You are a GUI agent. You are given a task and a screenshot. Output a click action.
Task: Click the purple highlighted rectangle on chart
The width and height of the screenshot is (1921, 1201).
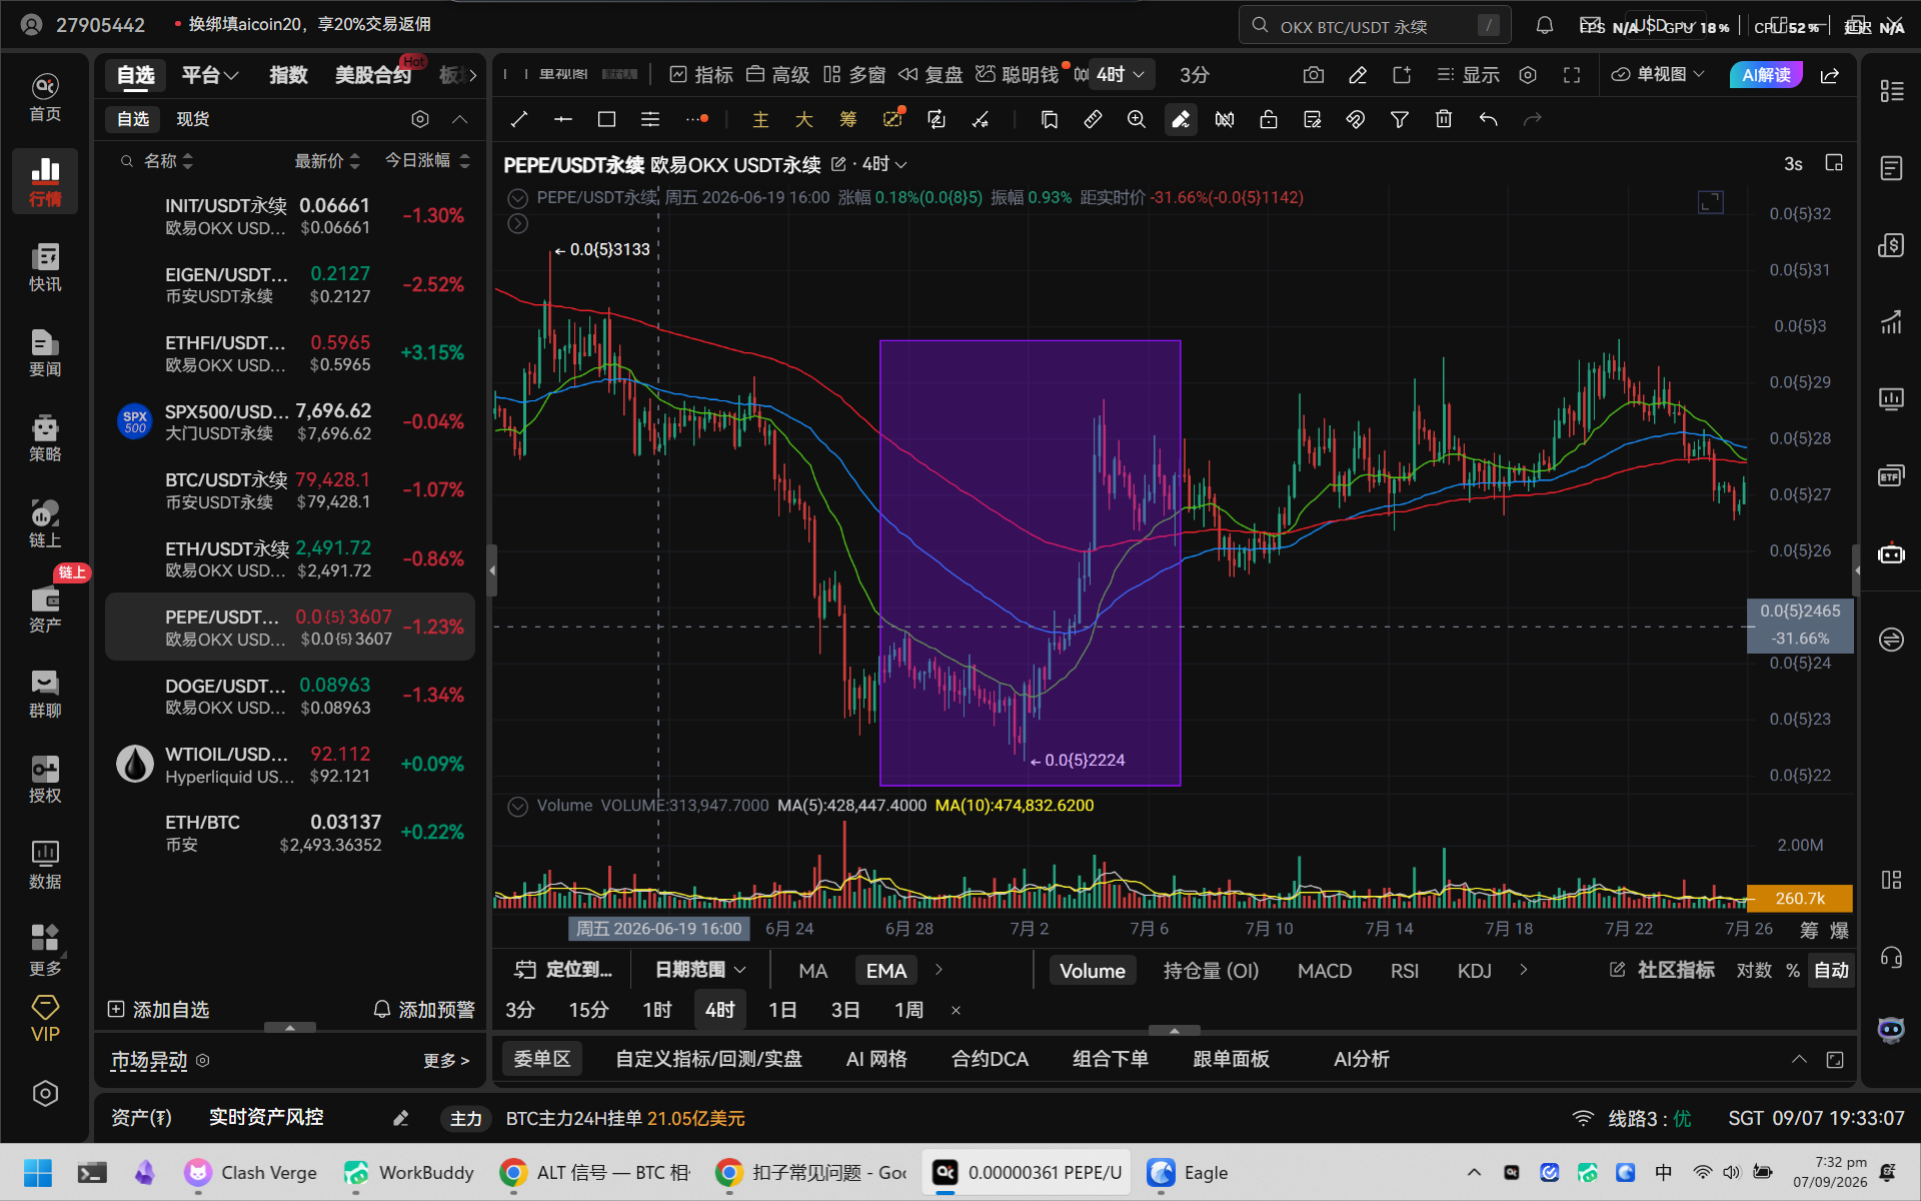coord(1030,563)
